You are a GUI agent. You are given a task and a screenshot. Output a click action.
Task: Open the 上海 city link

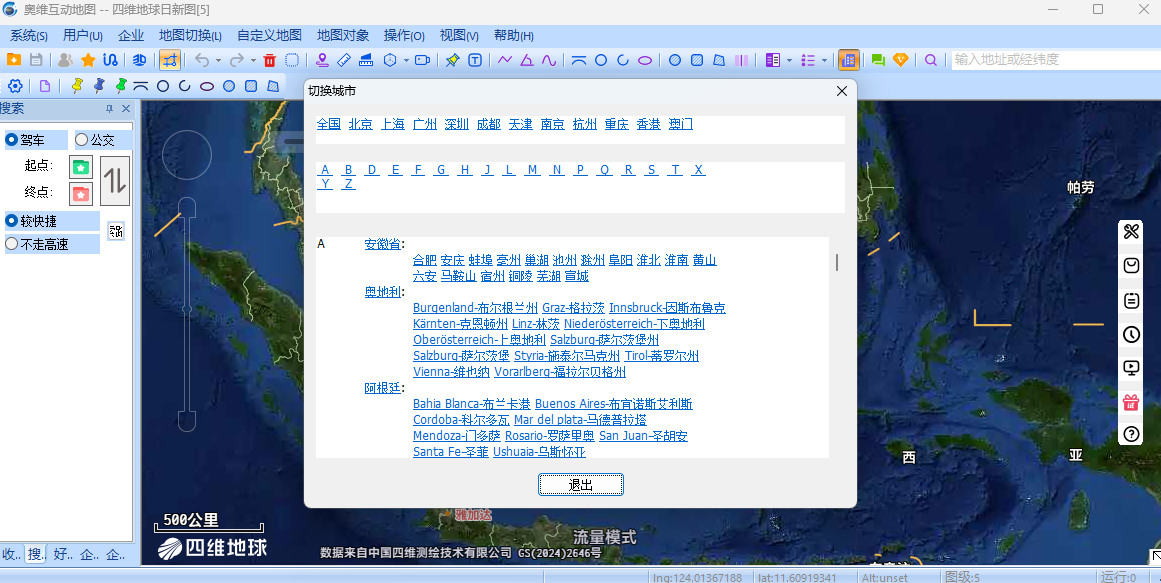(x=392, y=123)
